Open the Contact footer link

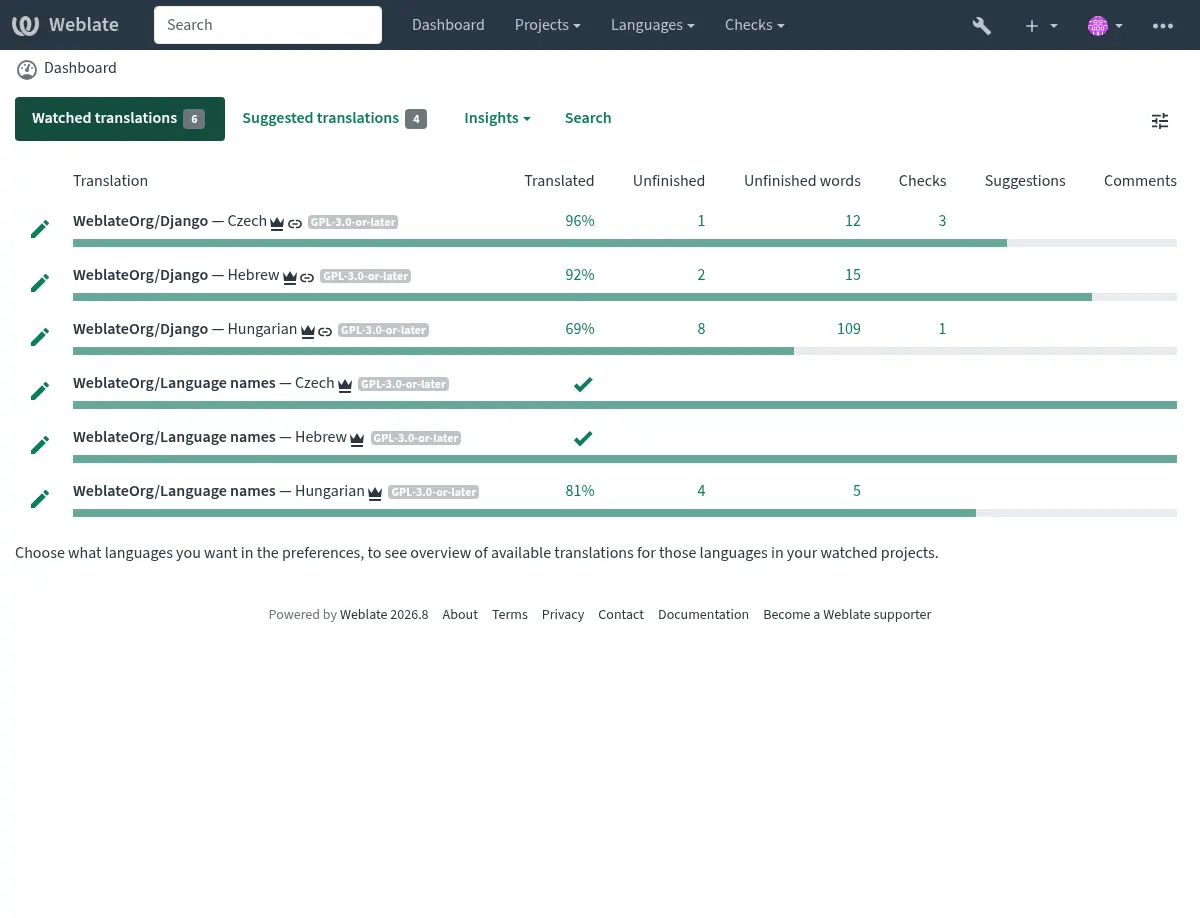(621, 615)
